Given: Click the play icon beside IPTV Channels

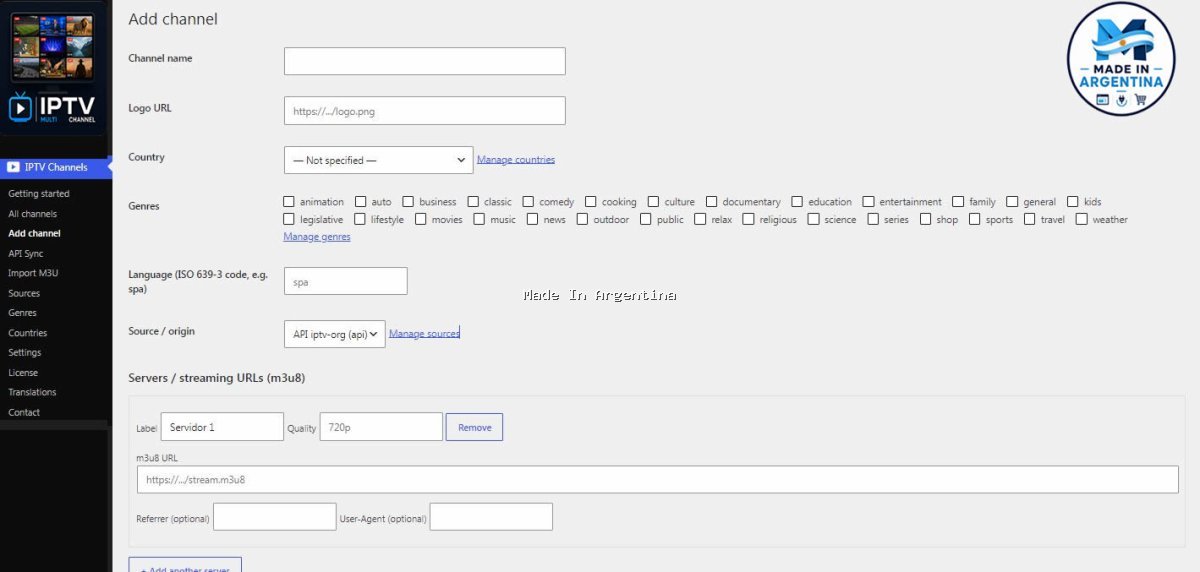Looking at the screenshot, I should click(14, 167).
